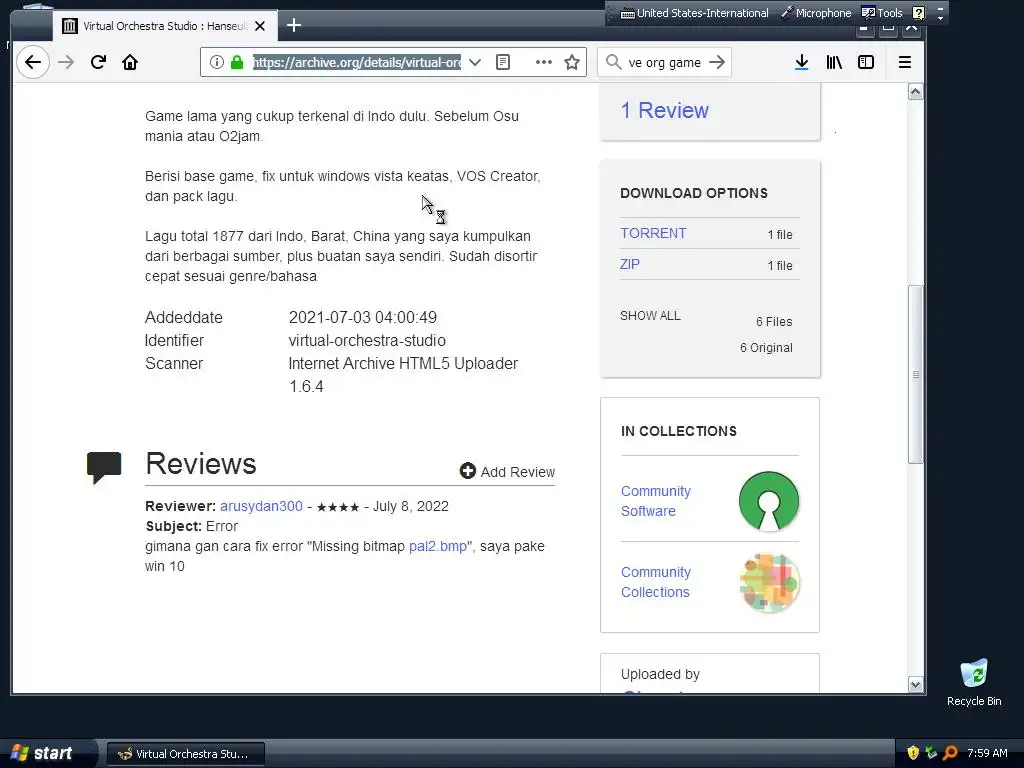Viewport: 1024px width, 768px height.
Task: Click the Reviews speech bubble icon
Action: pos(104,467)
